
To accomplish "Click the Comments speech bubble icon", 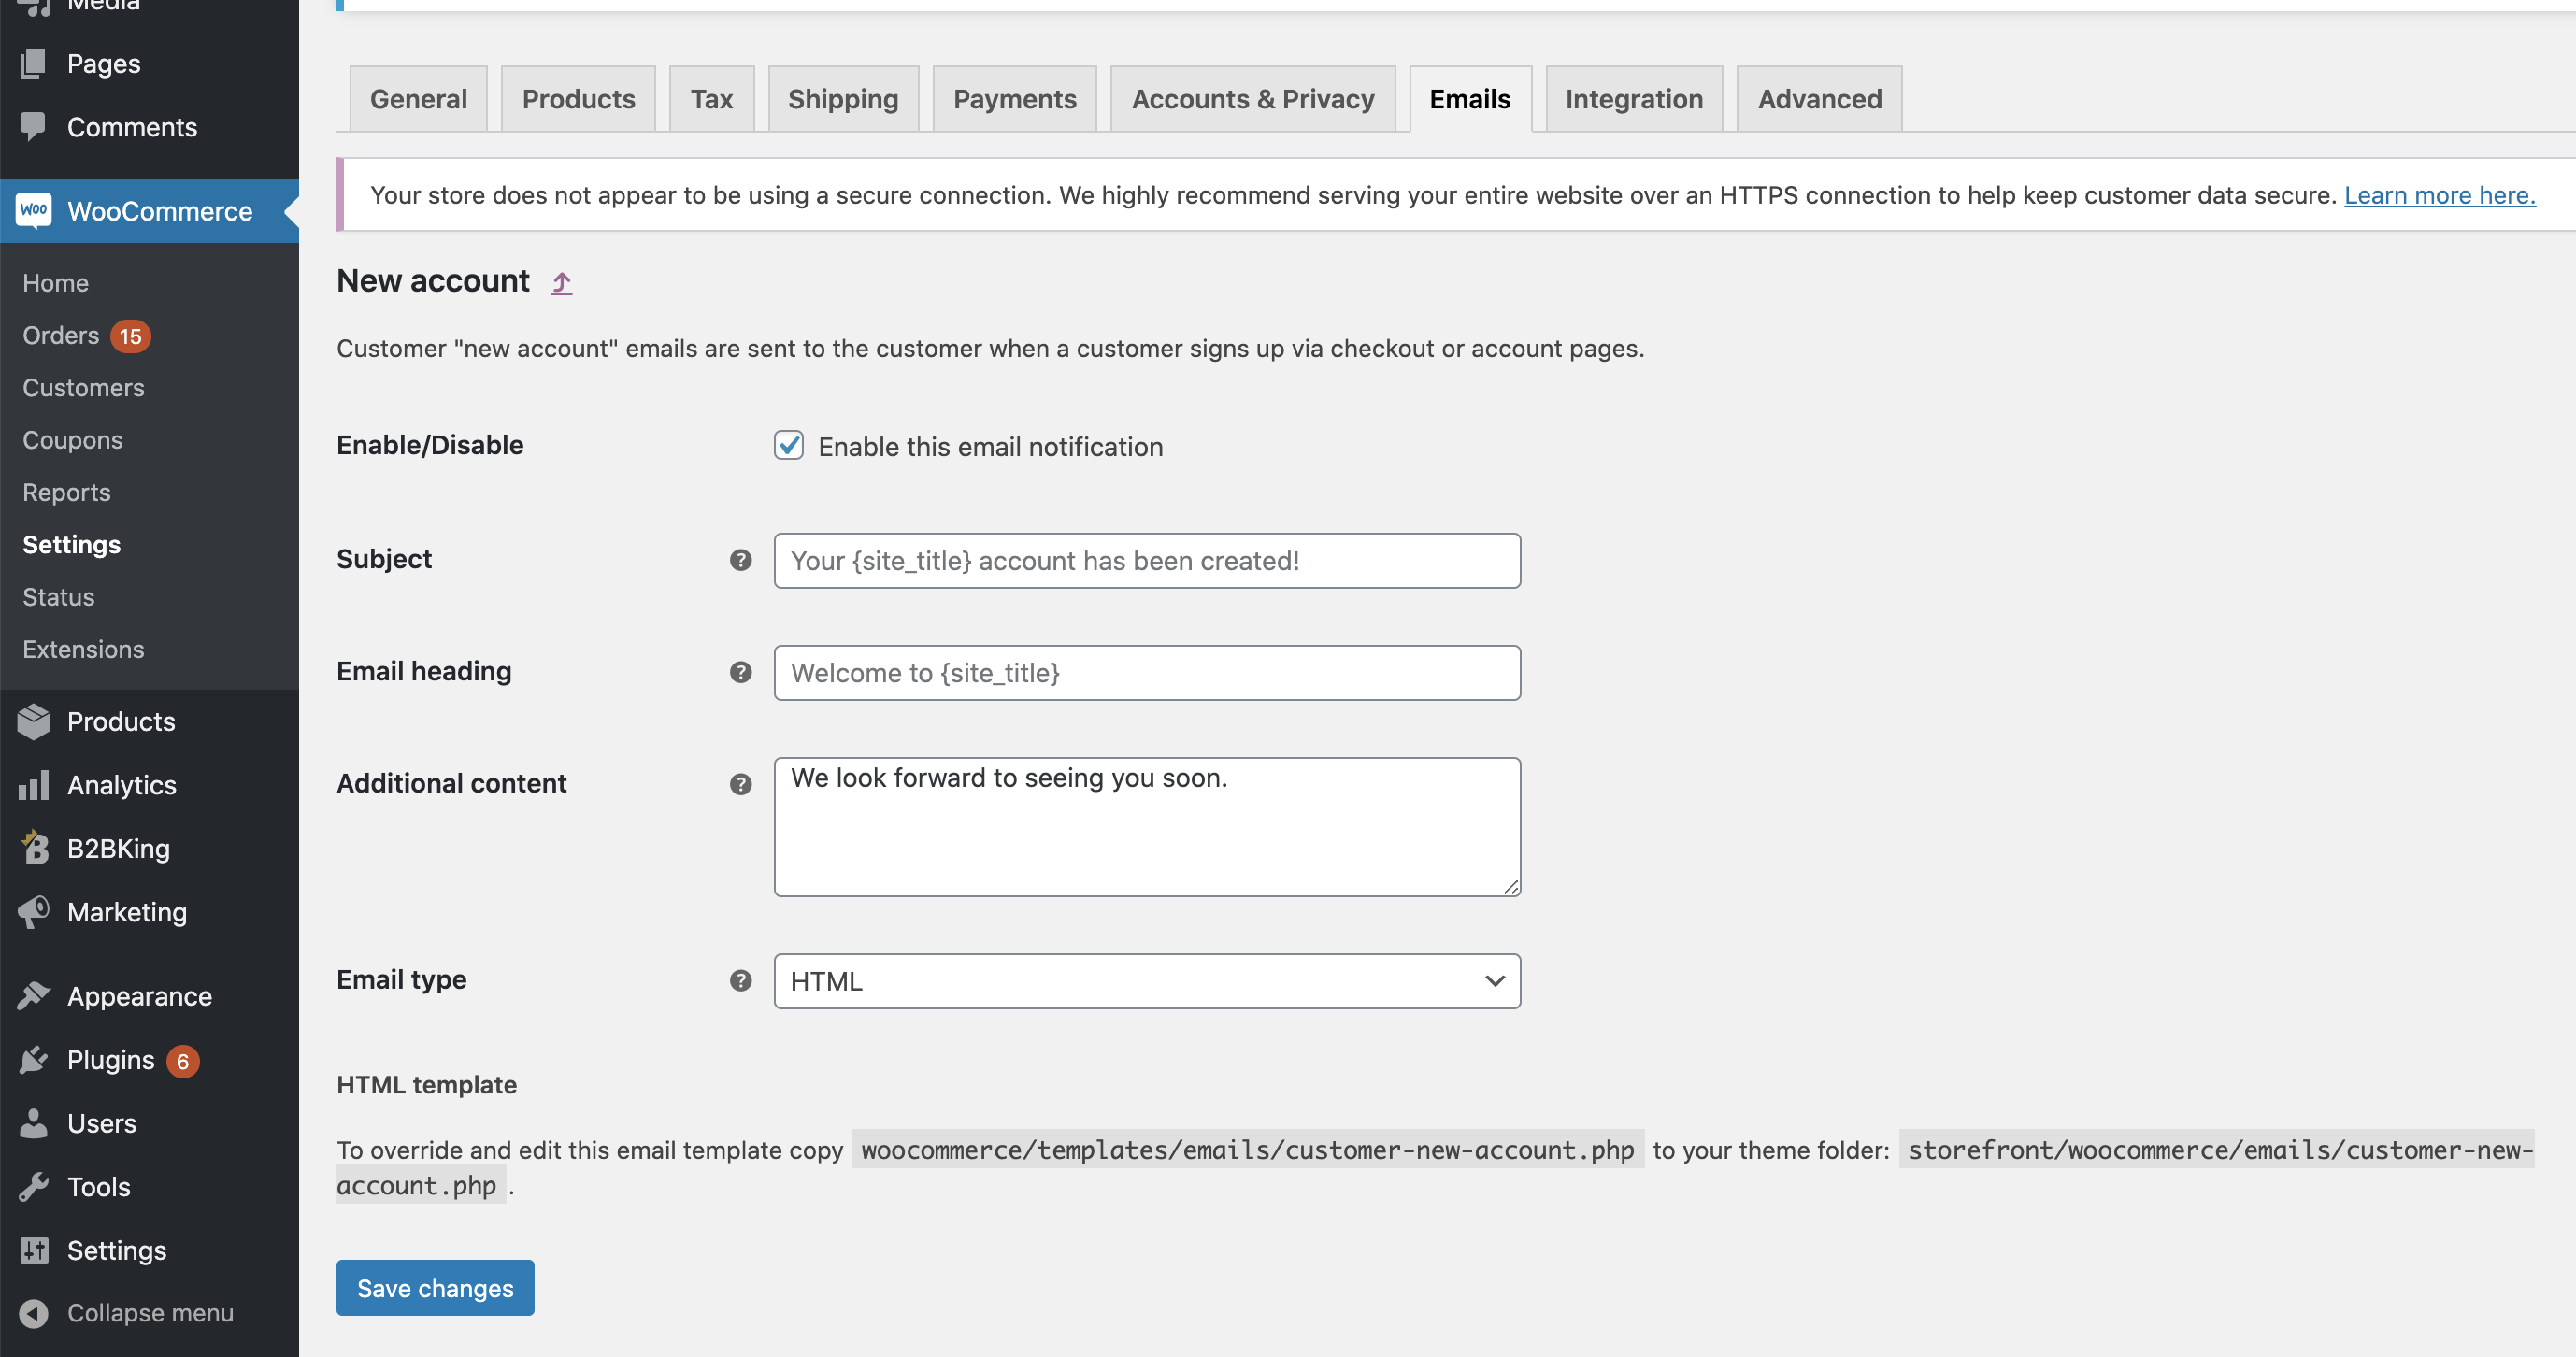I will click(x=33, y=127).
